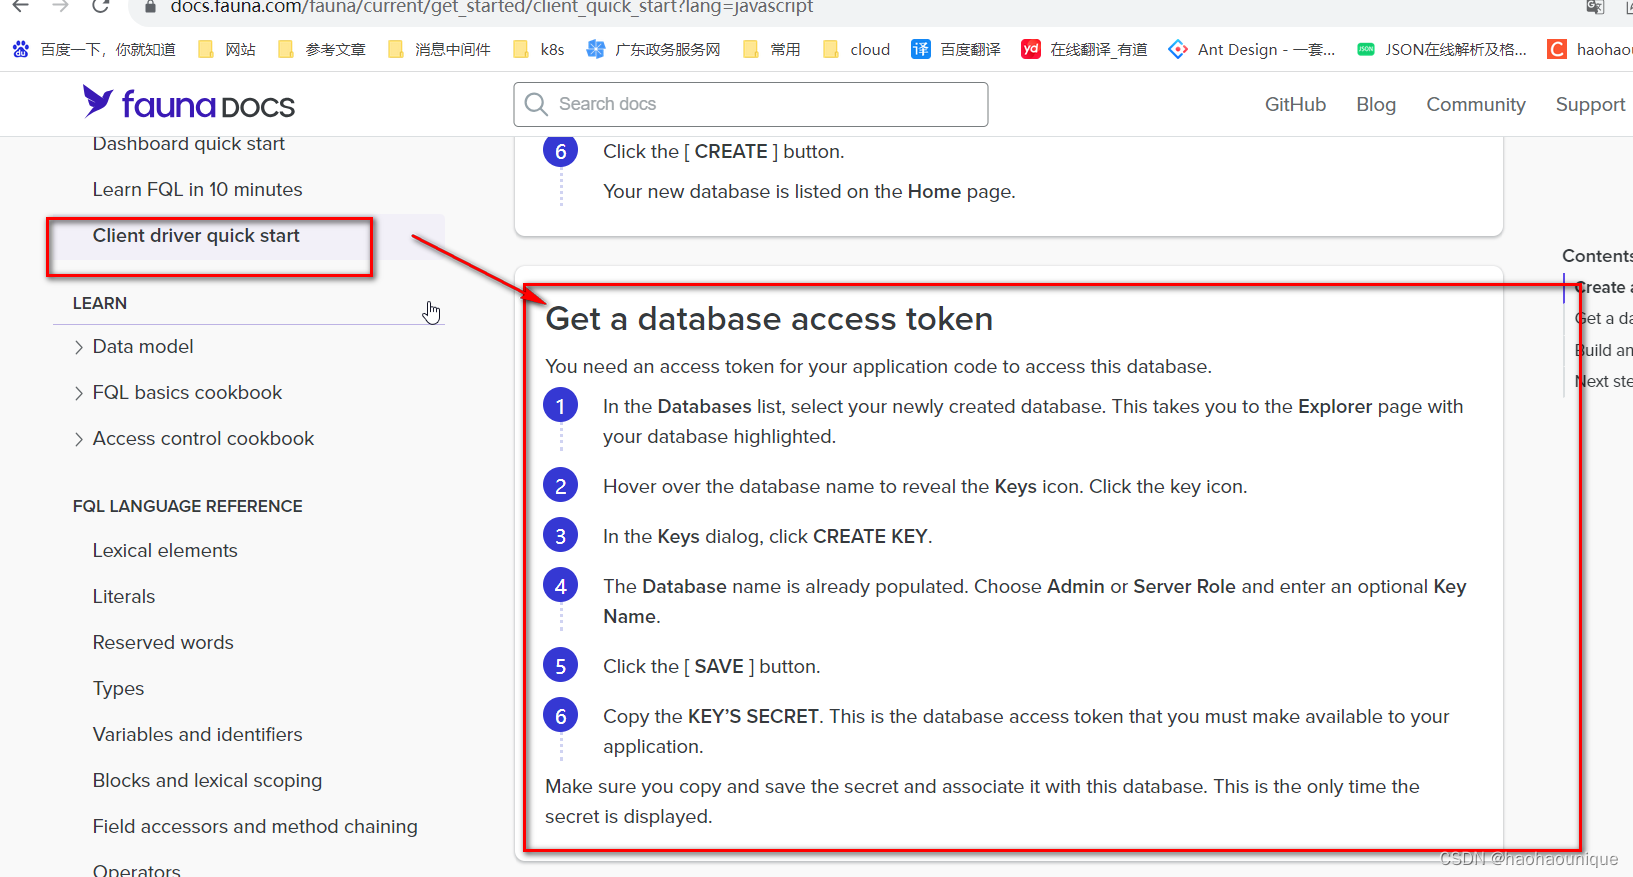
Task: Open the 广东政务服务网 bookmark
Action: [653, 49]
